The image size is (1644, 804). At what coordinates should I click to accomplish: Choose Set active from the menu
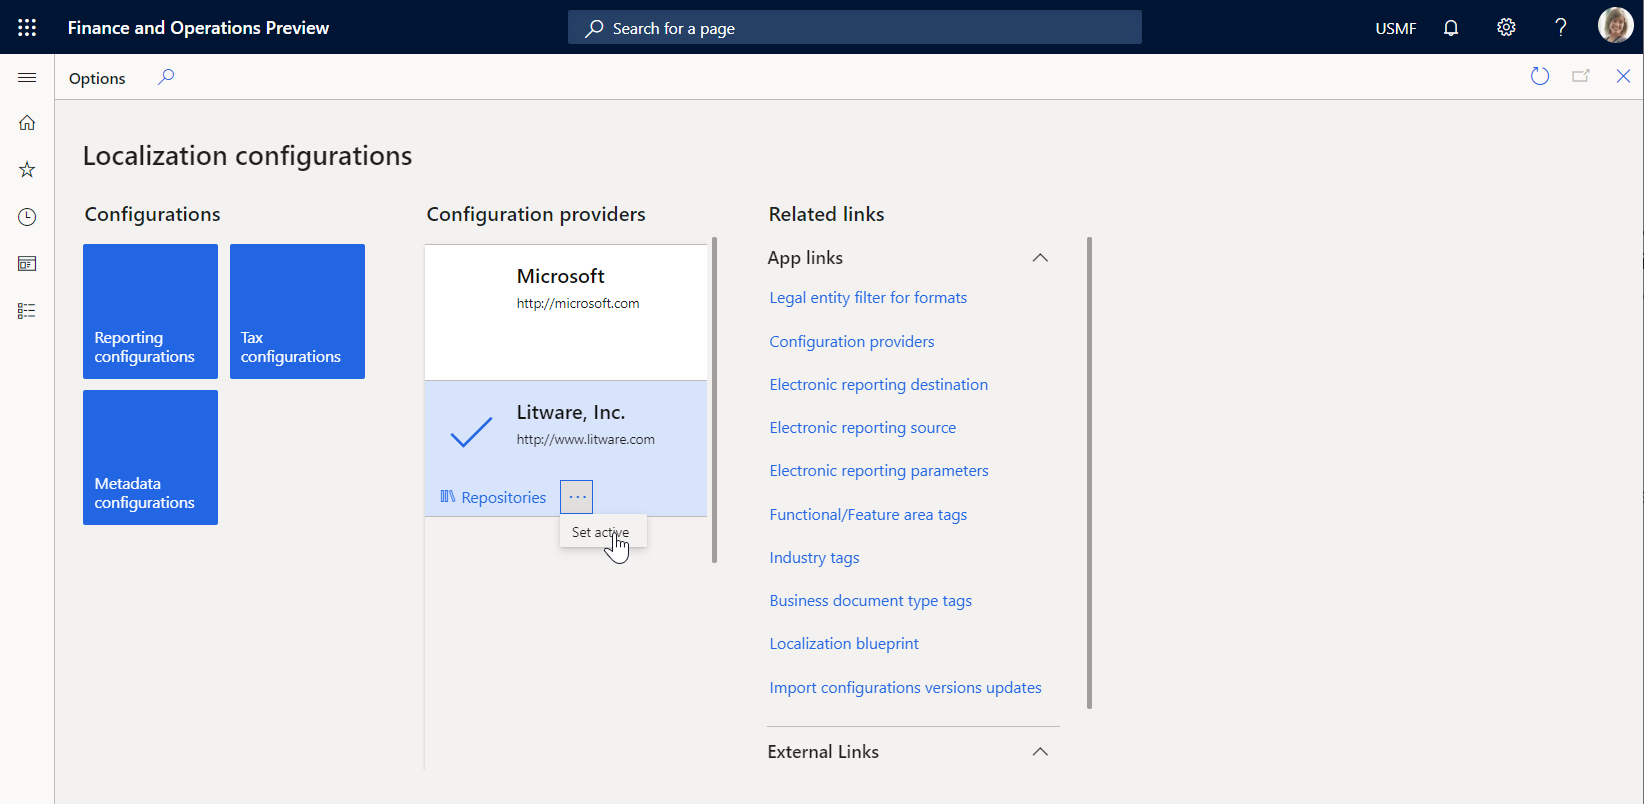[x=600, y=532]
